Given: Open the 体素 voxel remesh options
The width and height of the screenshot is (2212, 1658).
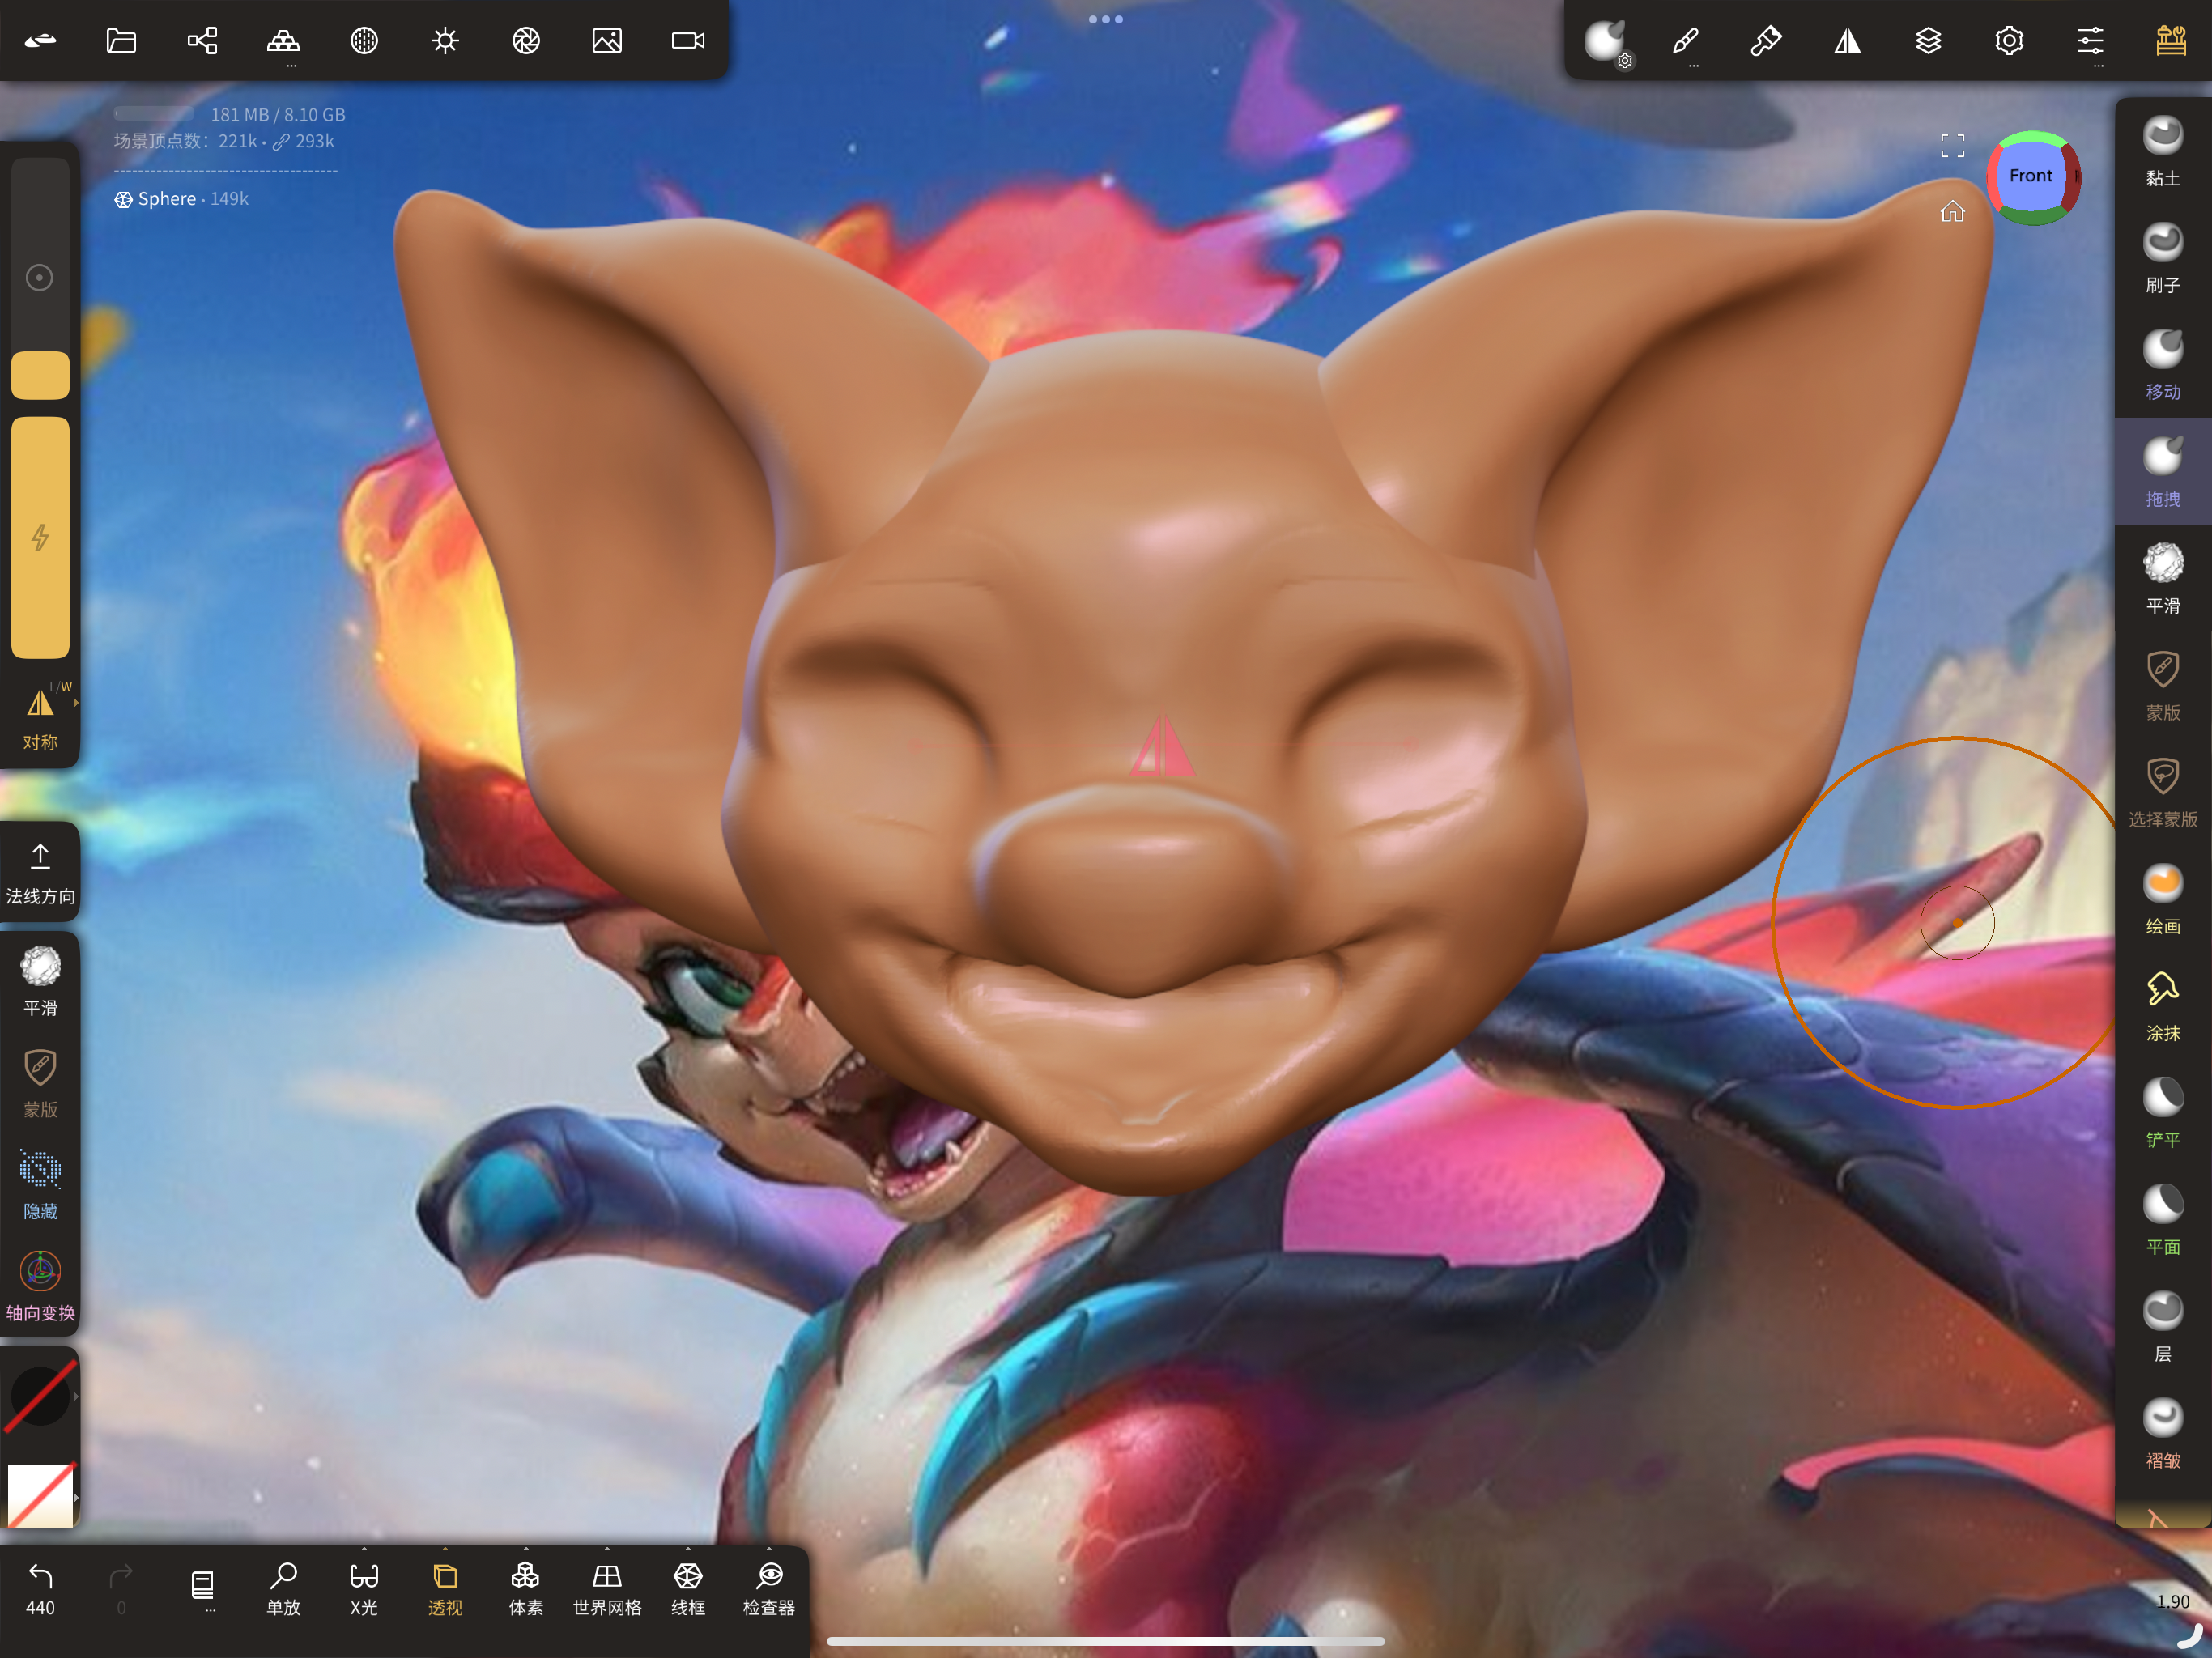Looking at the screenshot, I should (526, 1588).
